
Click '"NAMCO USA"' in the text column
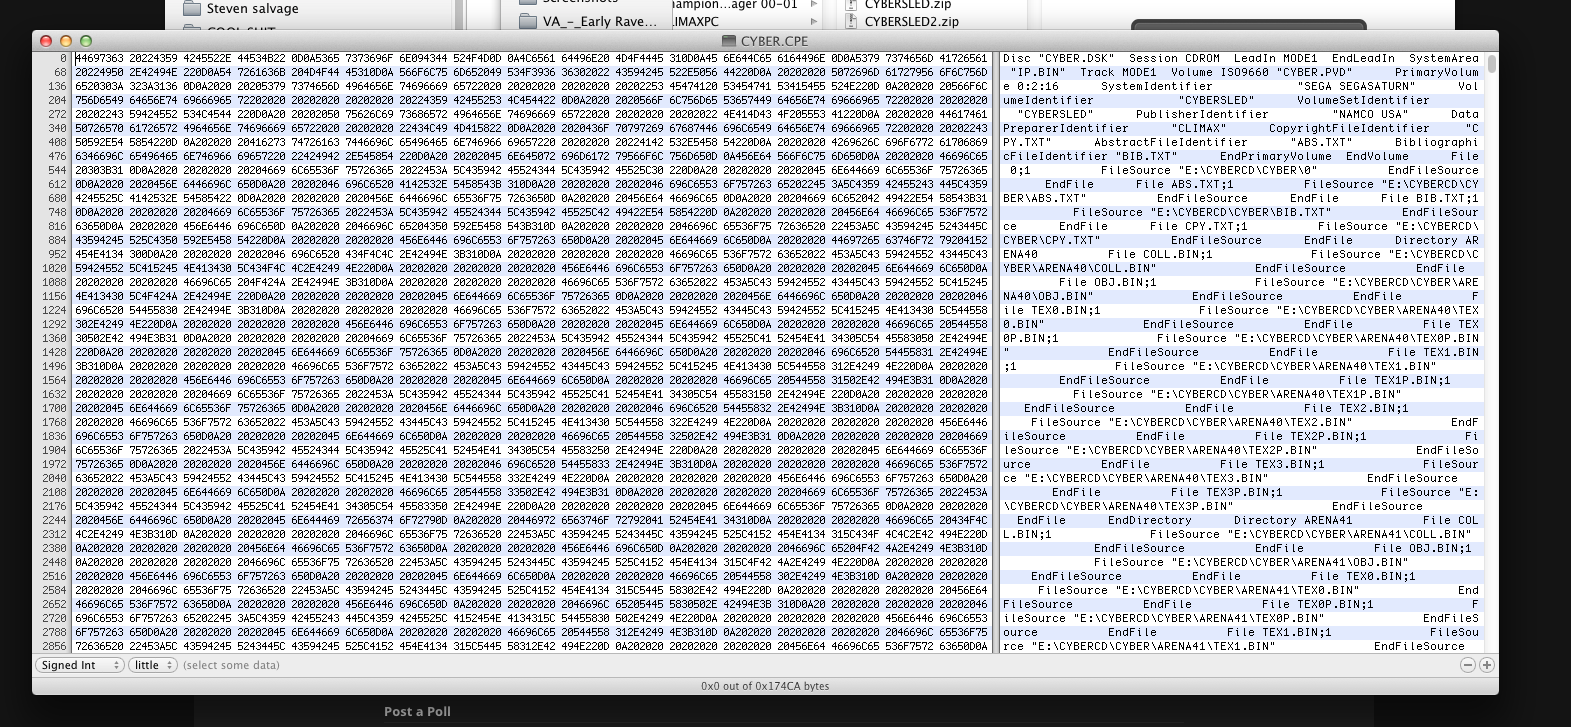[x=1370, y=115]
